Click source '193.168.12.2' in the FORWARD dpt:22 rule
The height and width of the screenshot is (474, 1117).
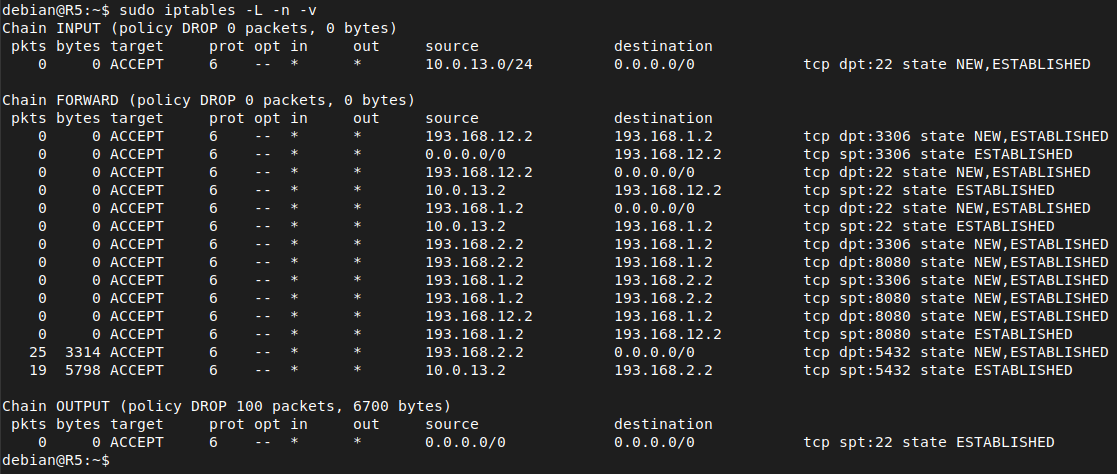pos(479,172)
